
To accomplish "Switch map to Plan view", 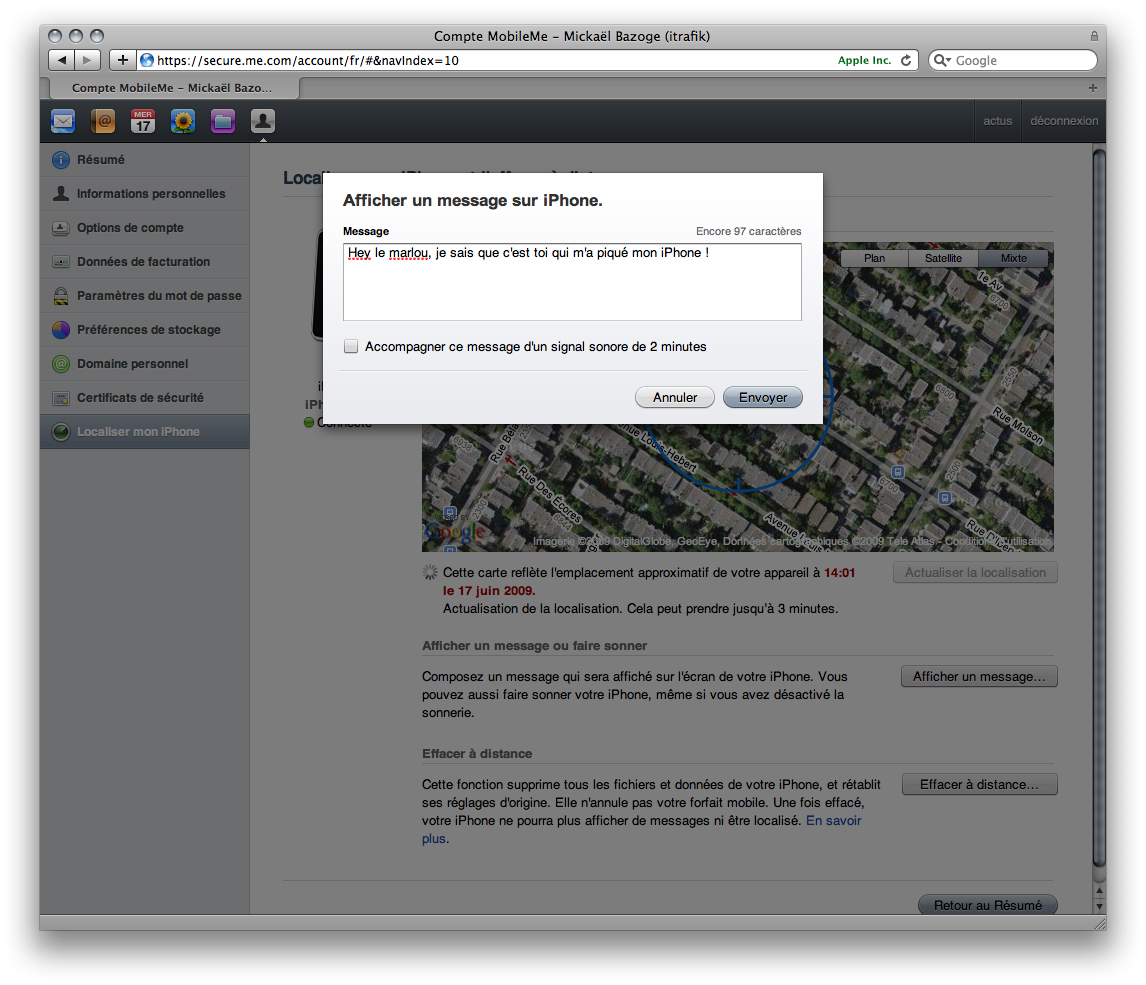I will (x=874, y=258).
